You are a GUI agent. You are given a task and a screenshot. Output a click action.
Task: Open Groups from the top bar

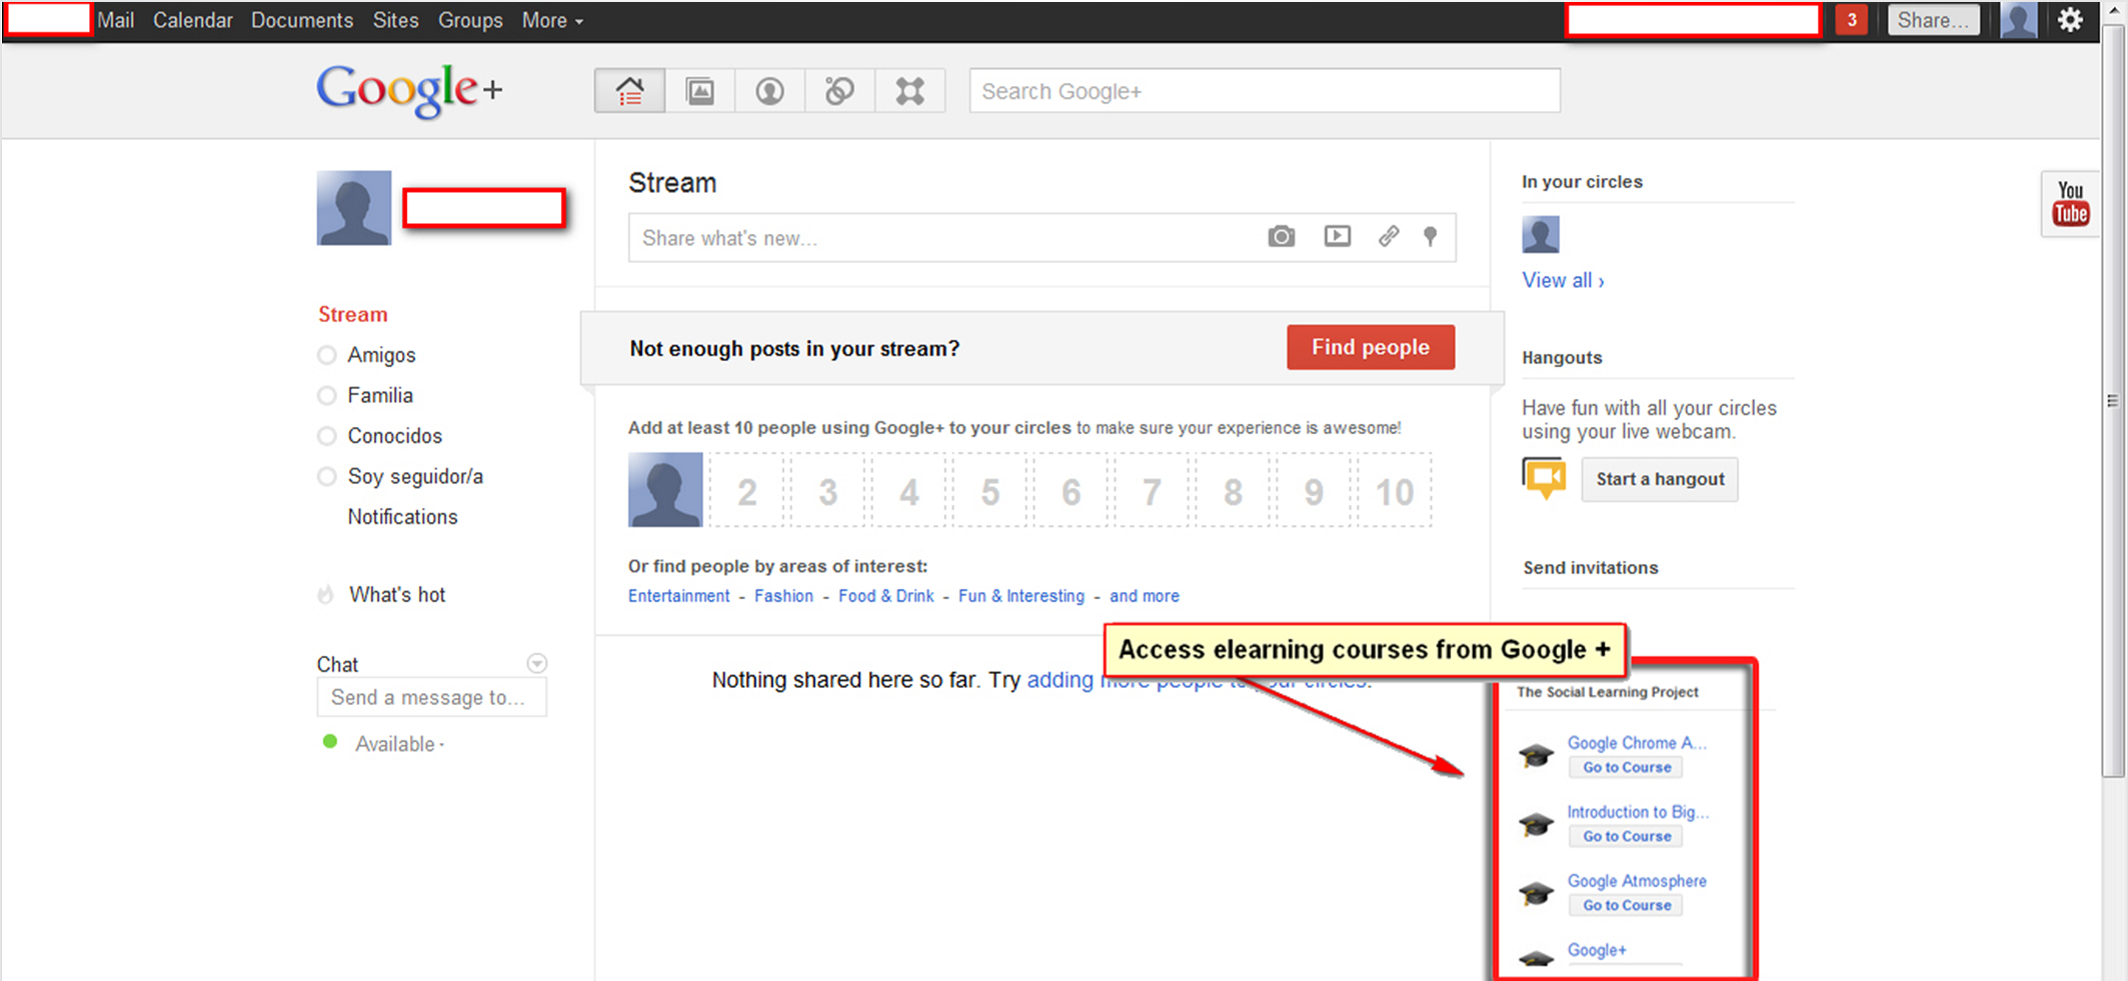(470, 20)
